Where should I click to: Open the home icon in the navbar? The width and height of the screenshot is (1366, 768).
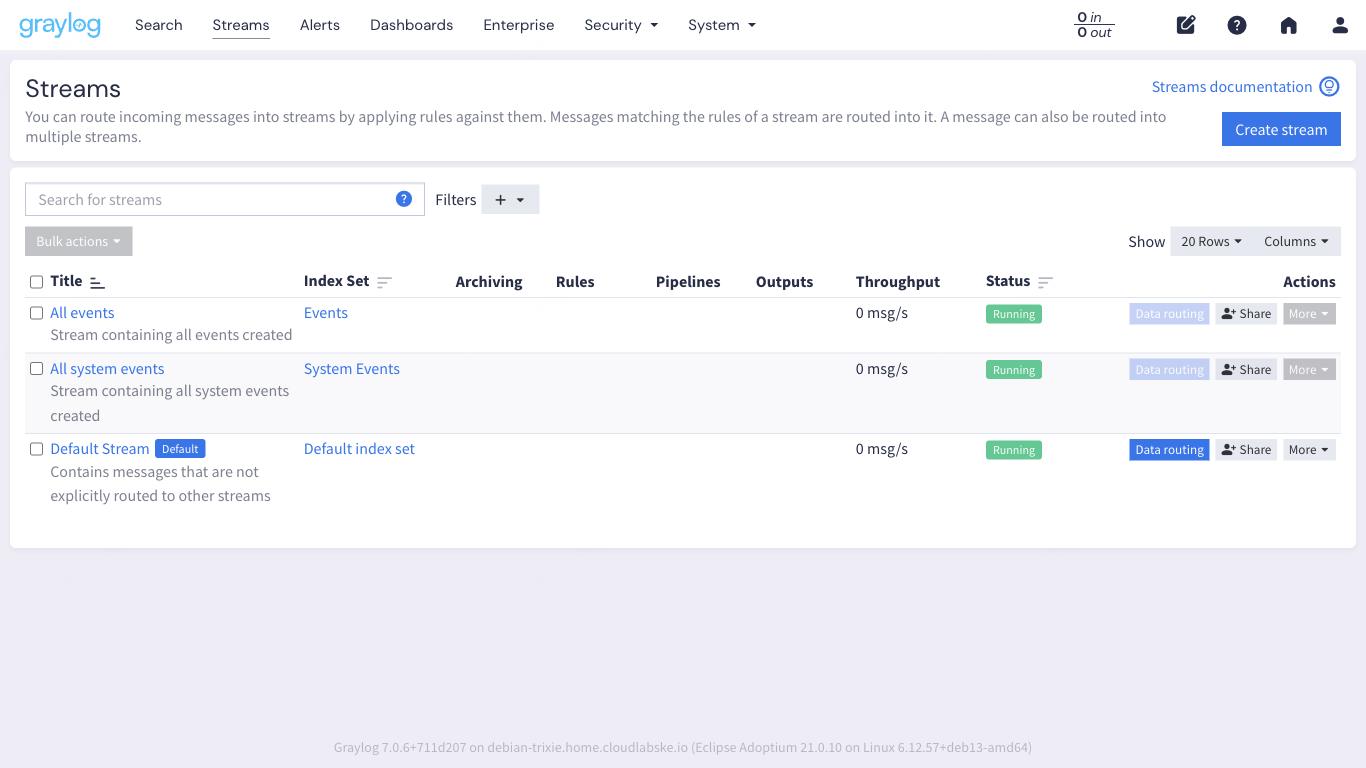pyautogui.click(x=1288, y=25)
